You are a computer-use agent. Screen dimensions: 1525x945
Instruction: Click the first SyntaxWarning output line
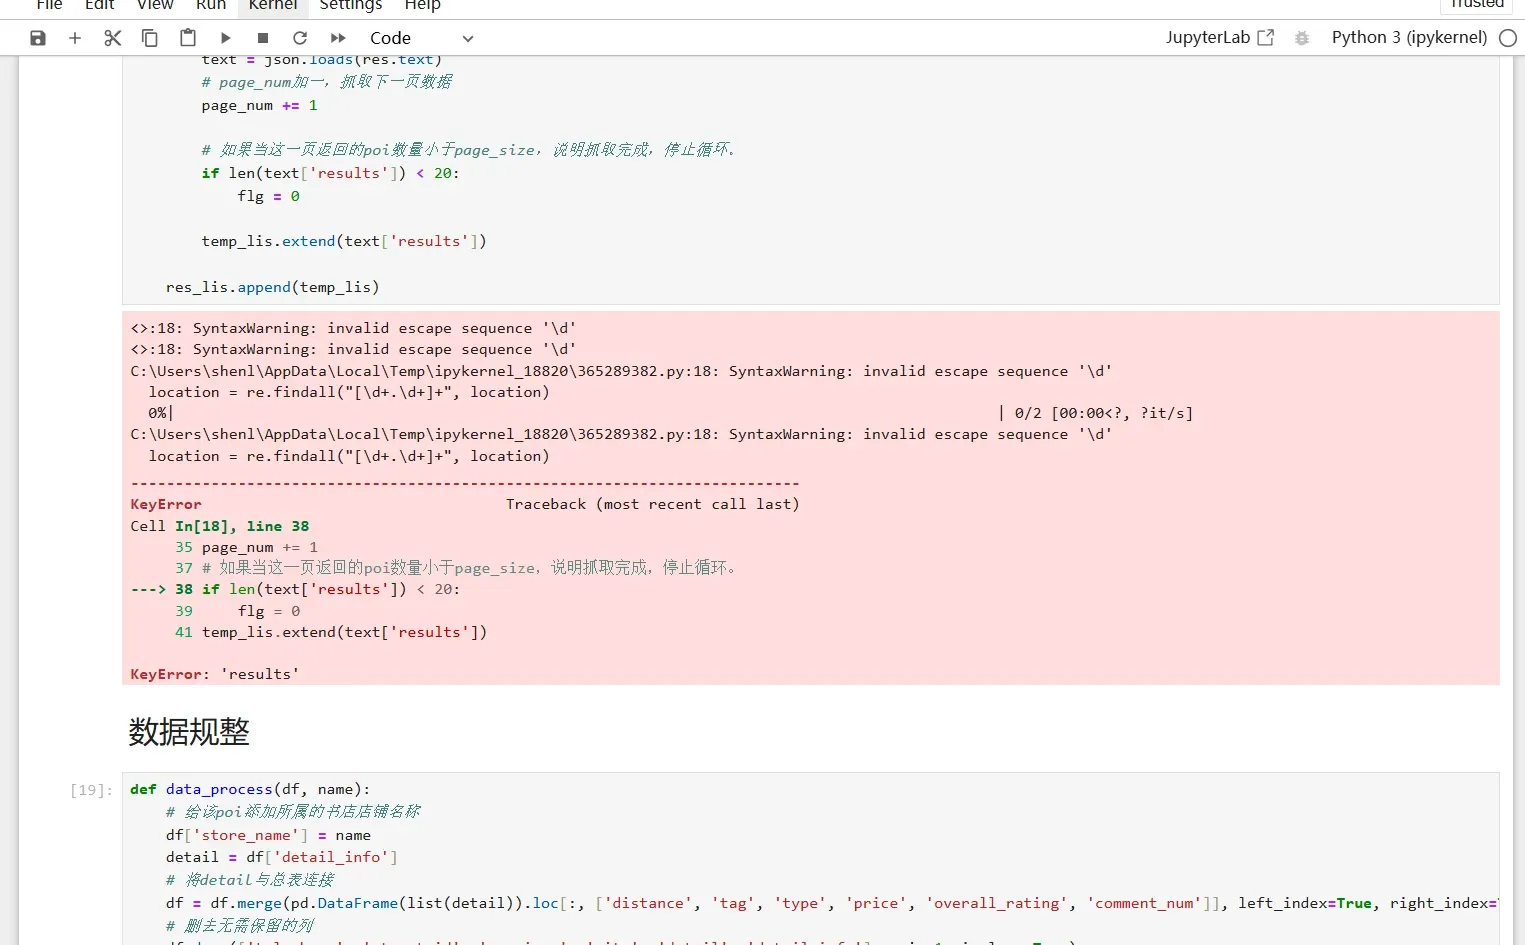coord(353,328)
